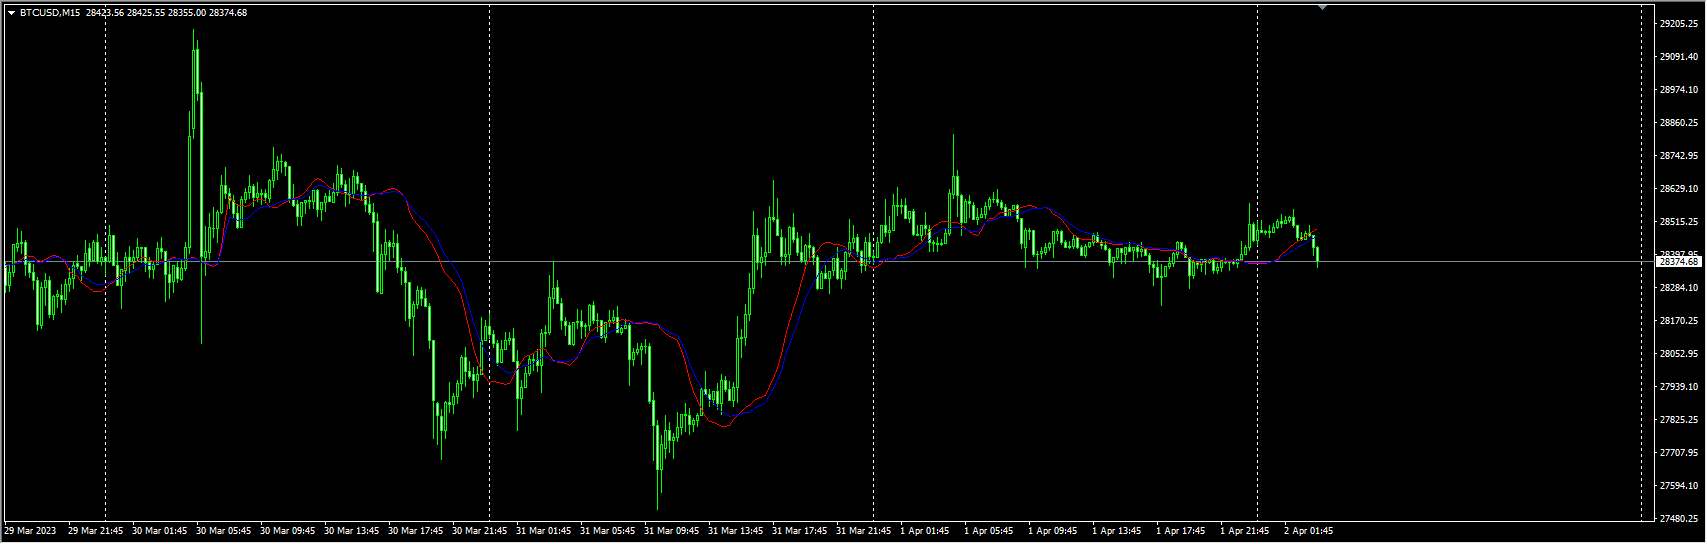Click the 31 Mar 21:45 time label
Image resolution: width=1707 pixels, height=544 pixels.
863,531
